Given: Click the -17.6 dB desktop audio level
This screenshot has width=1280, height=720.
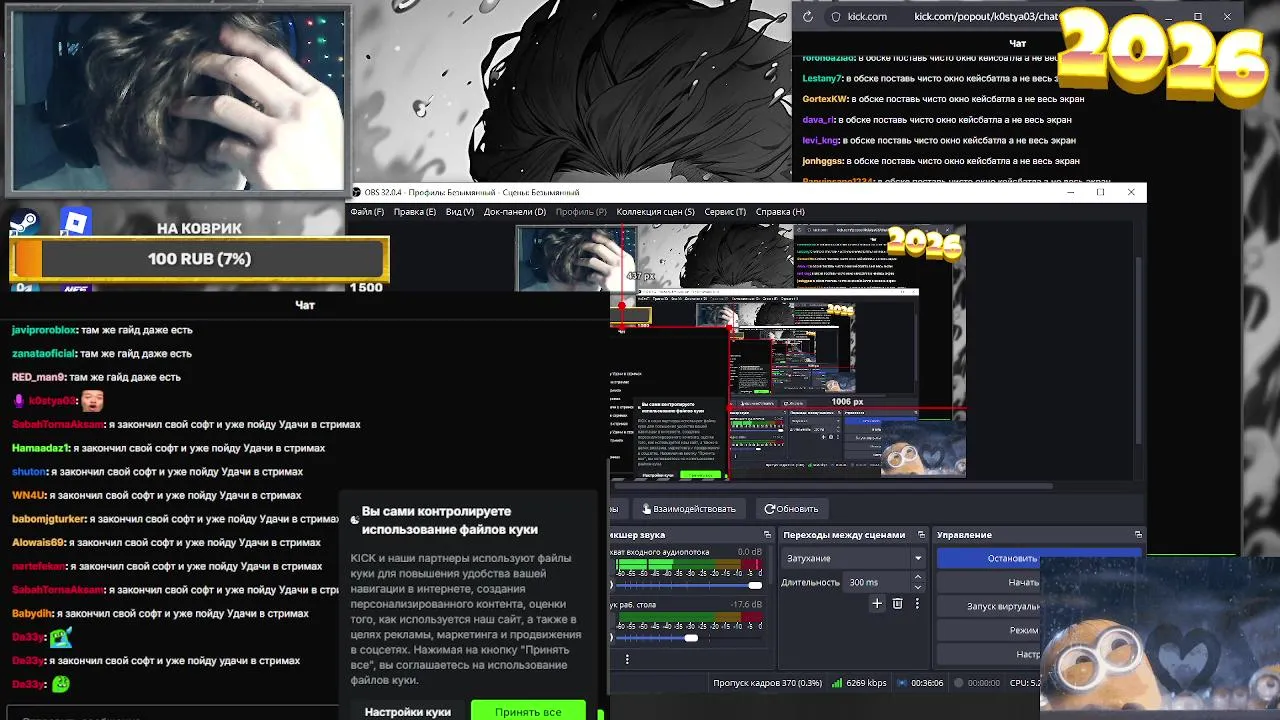Looking at the screenshot, I should [746, 605].
